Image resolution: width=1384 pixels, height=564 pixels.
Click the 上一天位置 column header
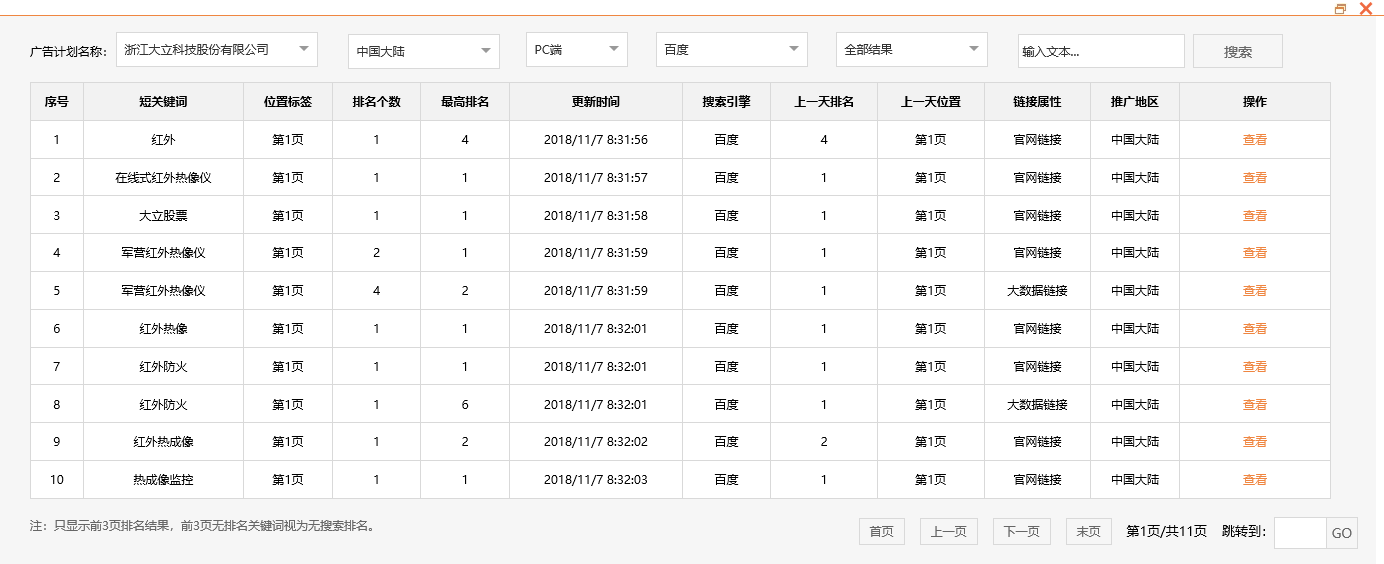[x=931, y=102]
